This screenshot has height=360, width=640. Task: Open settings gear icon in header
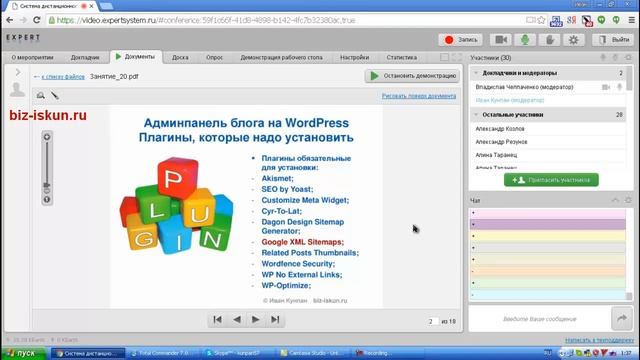click(x=573, y=40)
